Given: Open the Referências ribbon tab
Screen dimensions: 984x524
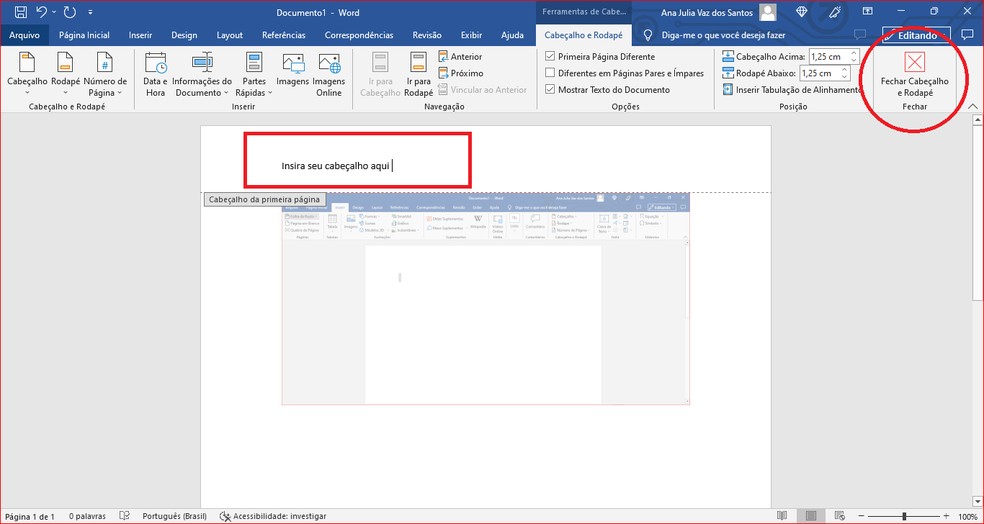Looking at the screenshot, I should (x=283, y=35).
